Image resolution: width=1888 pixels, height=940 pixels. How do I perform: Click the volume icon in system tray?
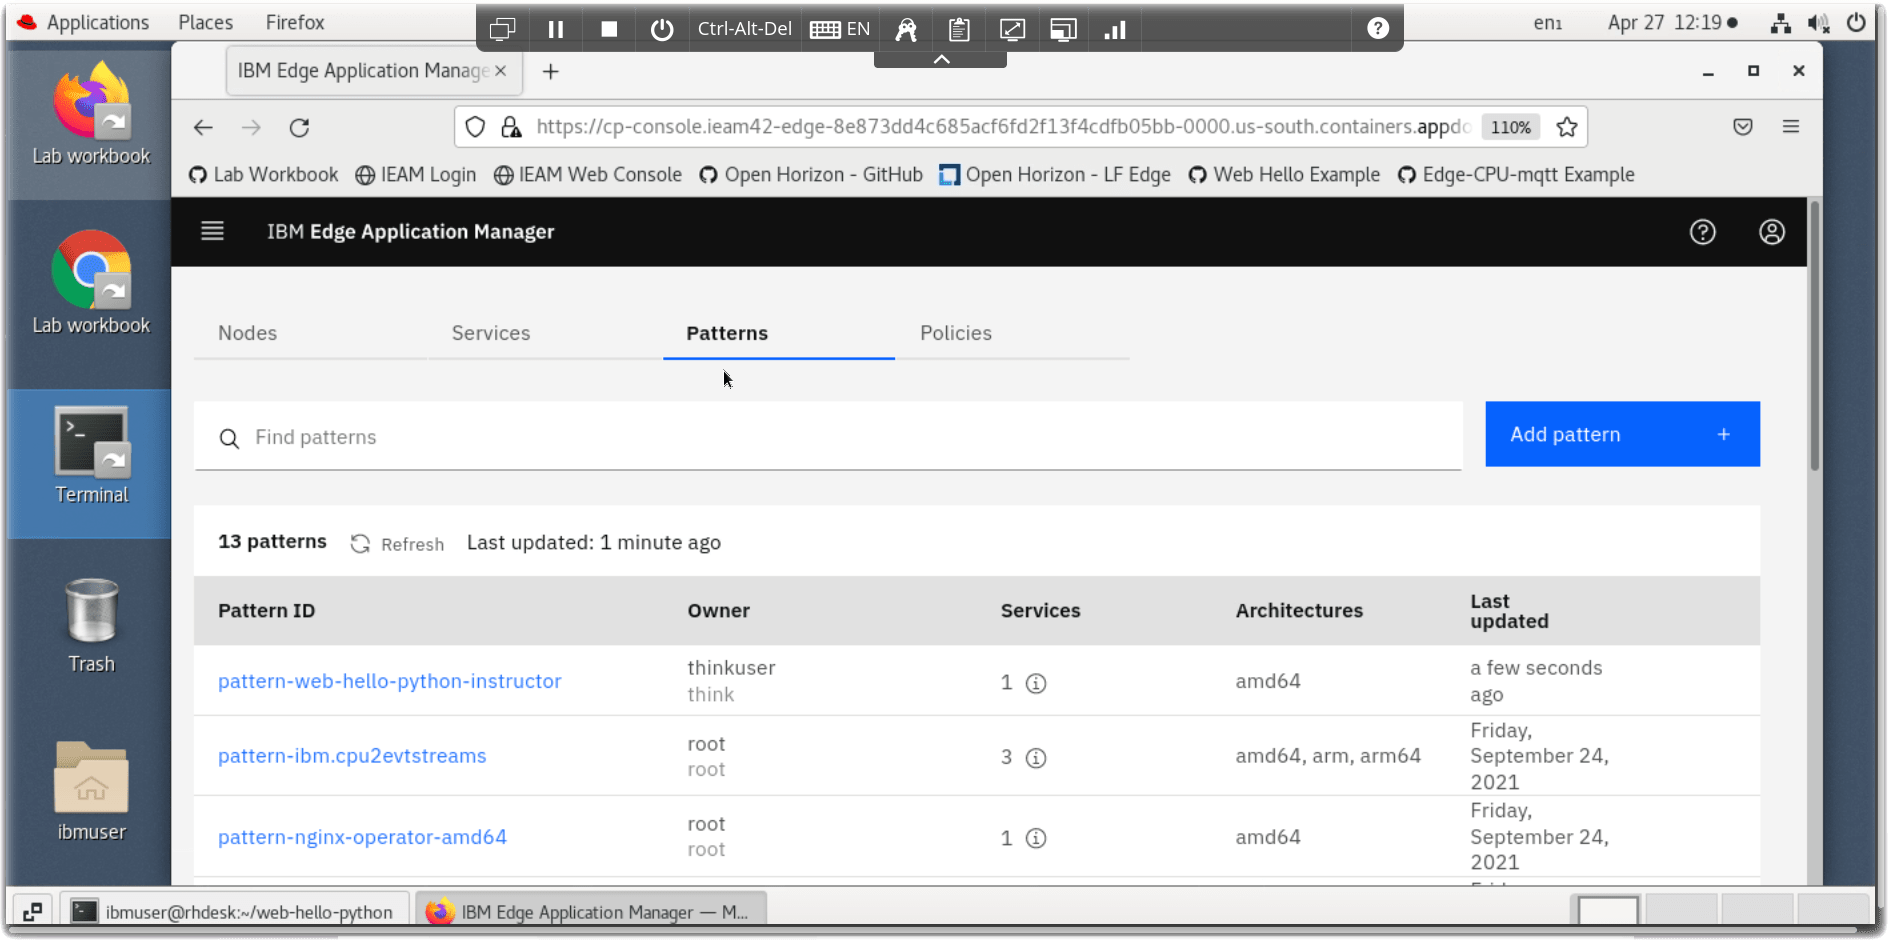[1818, 23]
